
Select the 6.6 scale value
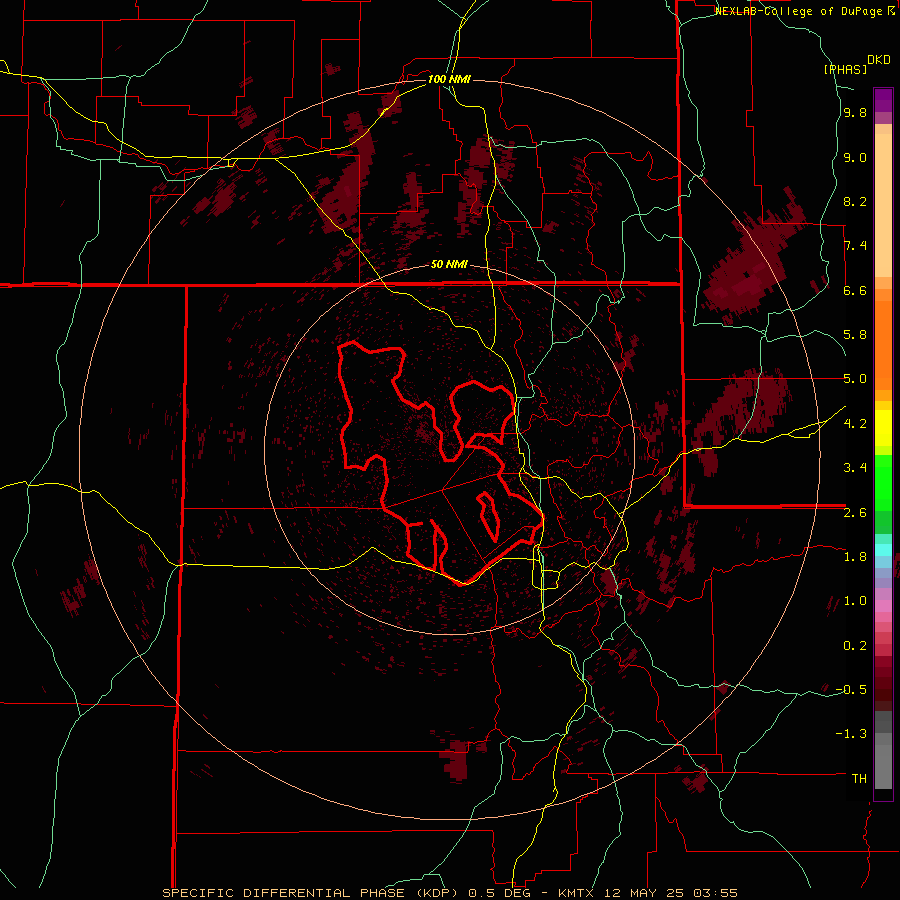coord(855,291)
